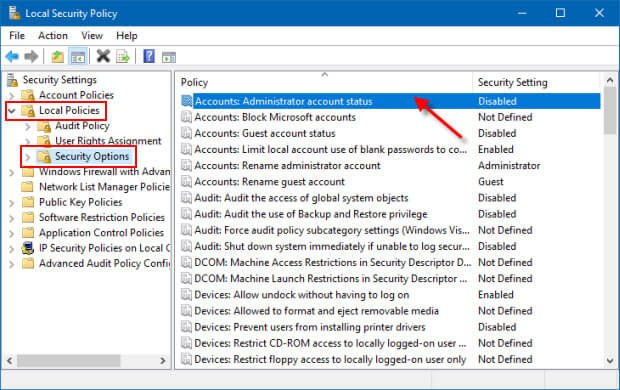This screenshot has height=390, width=620.
Task: Click the Network List Manager Policies folder icon
Action: coord(28,187)
